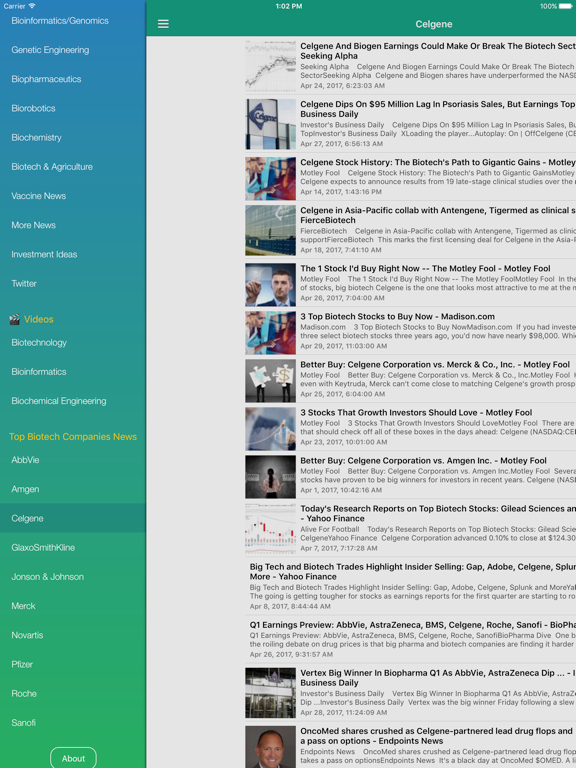This screenshot has height=768, width=576.
Task: Open the hamburger menu icon
Action: click(163, 24)
